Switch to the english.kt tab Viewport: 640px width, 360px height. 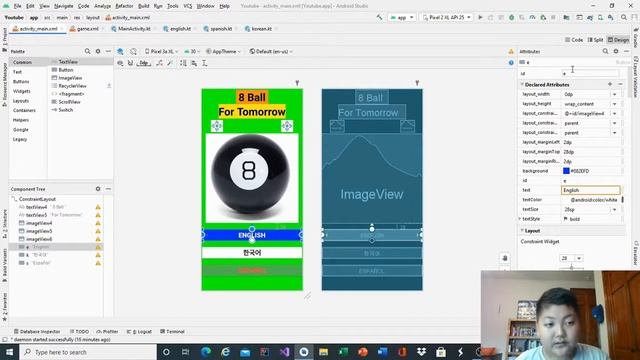pos(178,29)
